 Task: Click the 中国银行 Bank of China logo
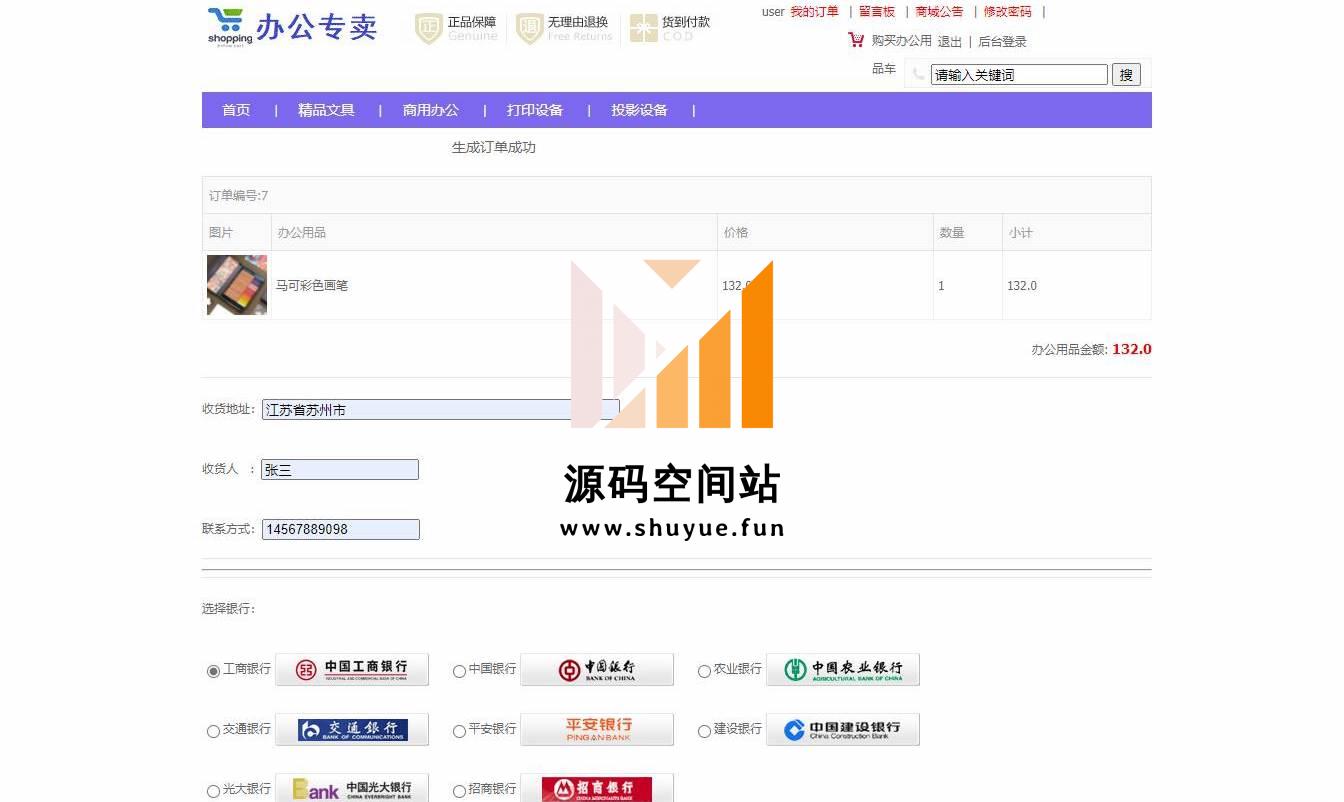click(597, 669)
